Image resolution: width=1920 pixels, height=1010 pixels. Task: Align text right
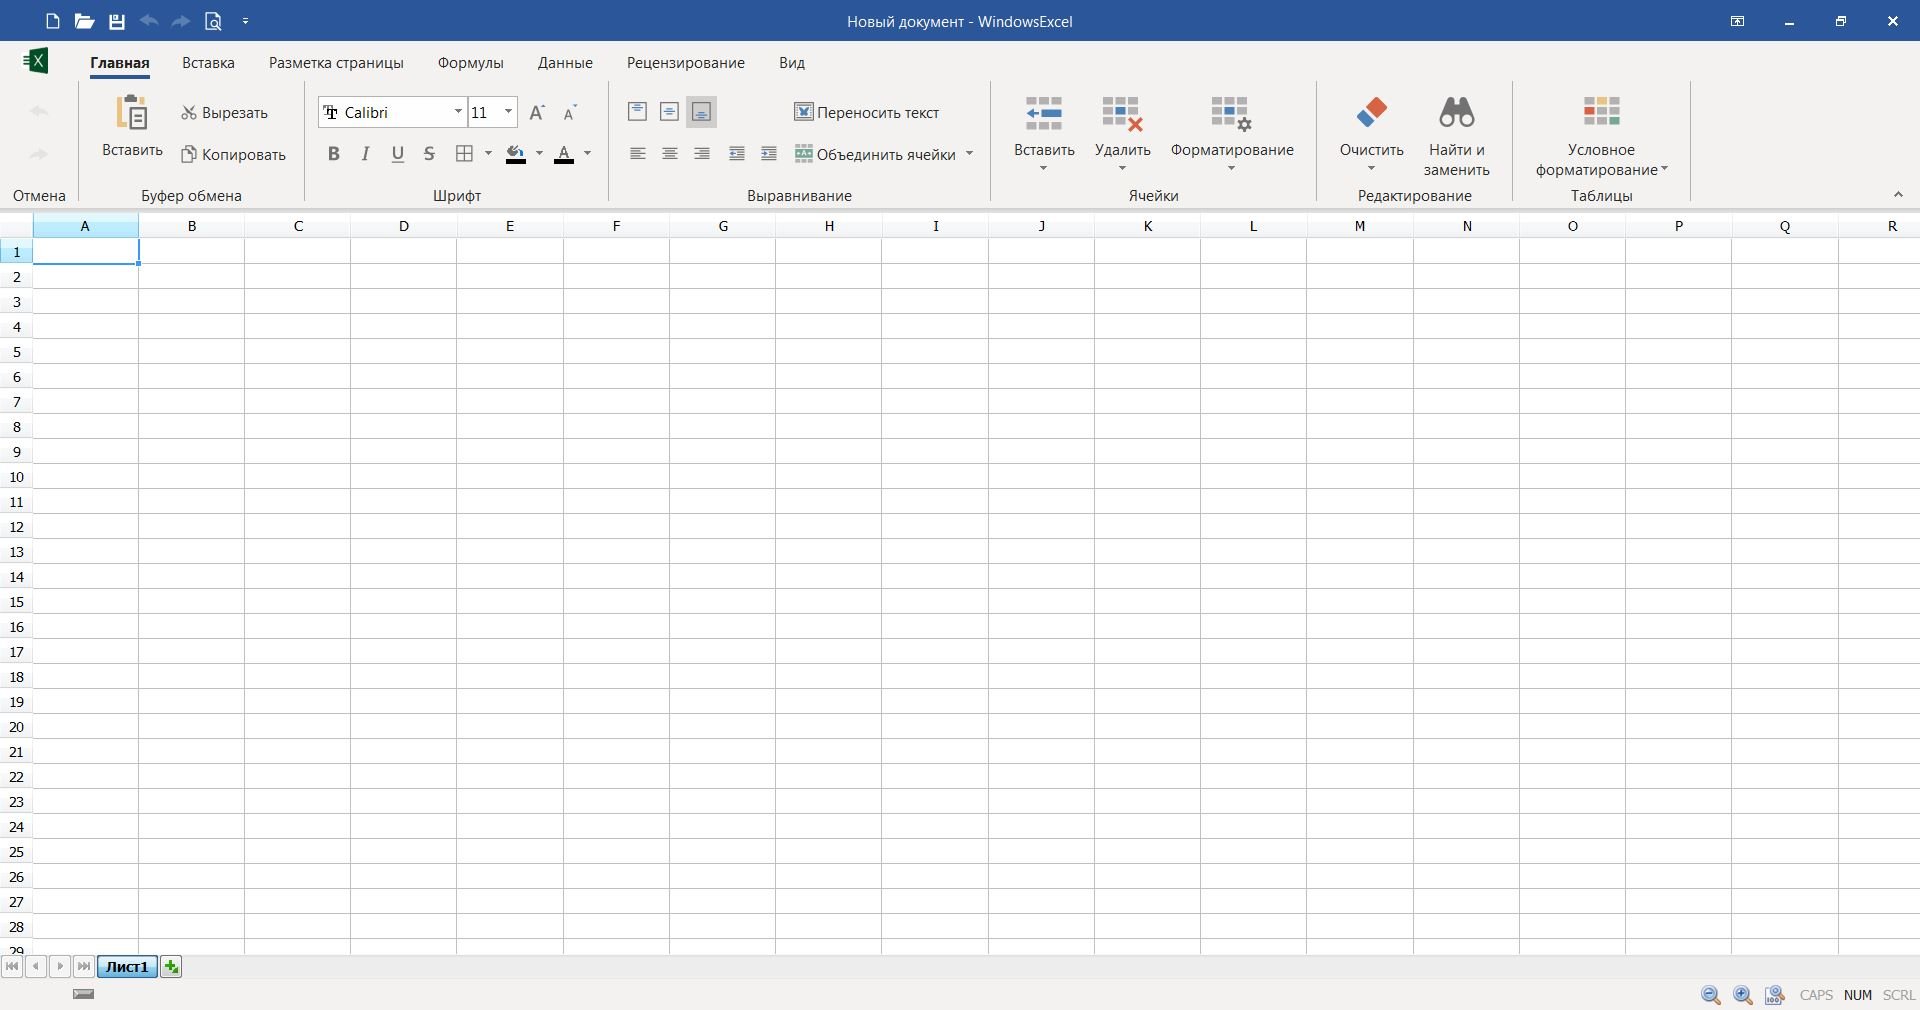(702, 154)
